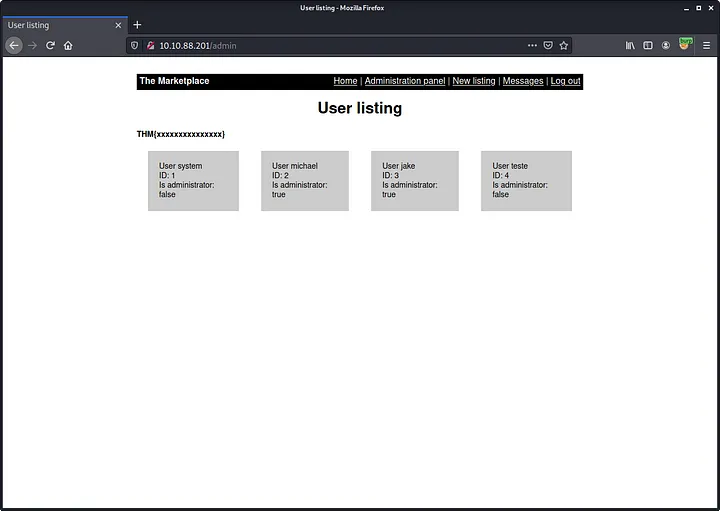Open the Administration panel link
Image resolution: width=720 pixels, height=511 pixels.
coord(405,81)
